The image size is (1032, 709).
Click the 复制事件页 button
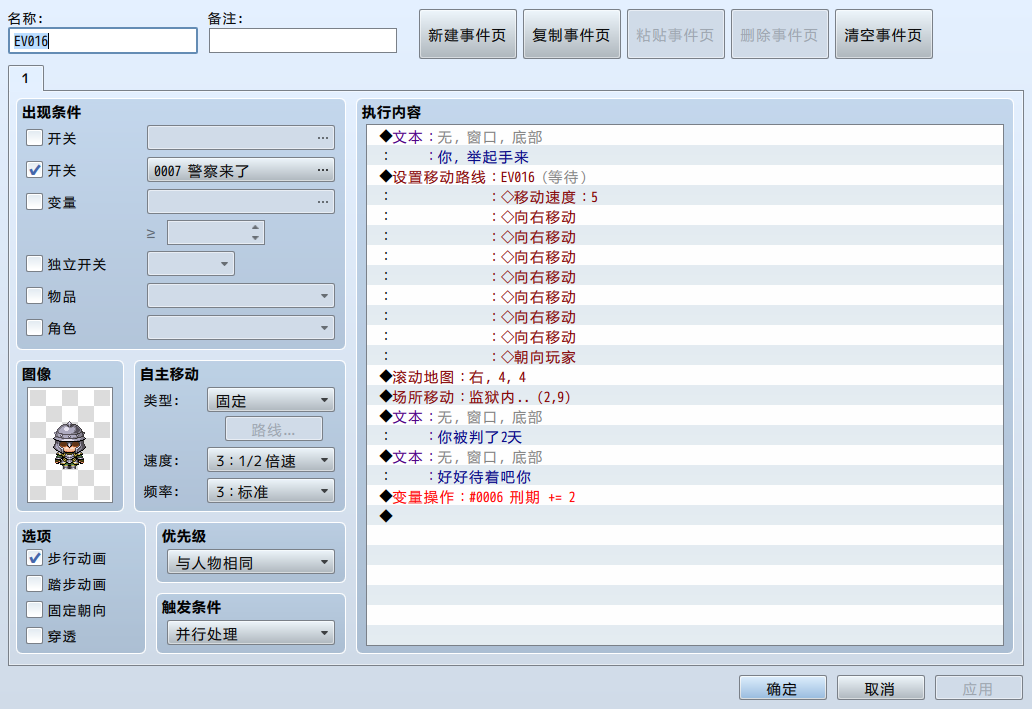point(571,34)
